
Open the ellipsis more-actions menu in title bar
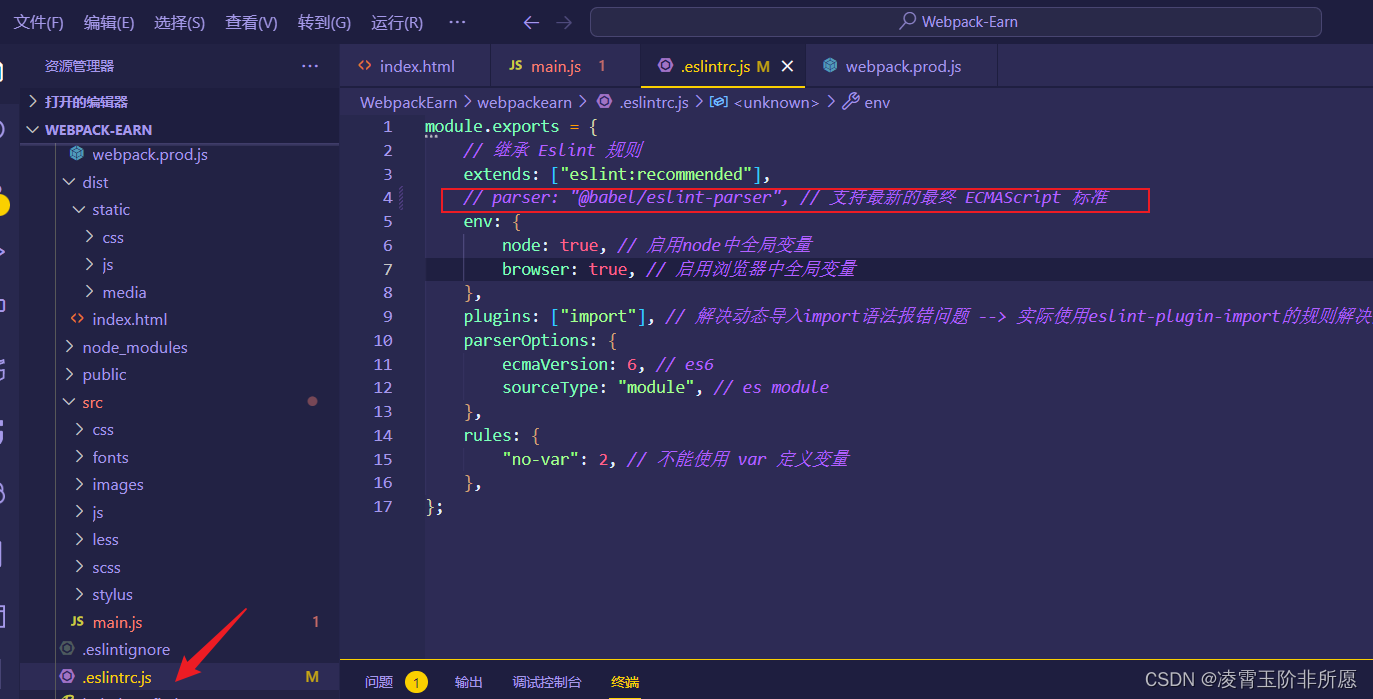point(457,21)
